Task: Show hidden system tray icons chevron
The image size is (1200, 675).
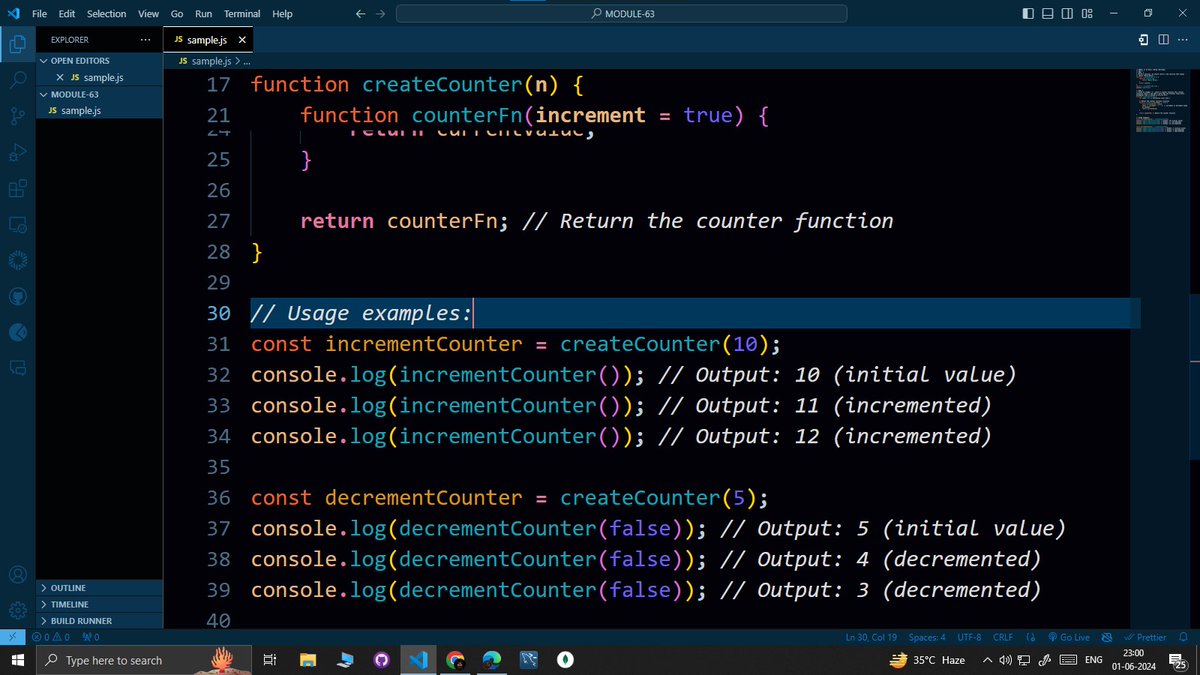Action: pos(987,660)
